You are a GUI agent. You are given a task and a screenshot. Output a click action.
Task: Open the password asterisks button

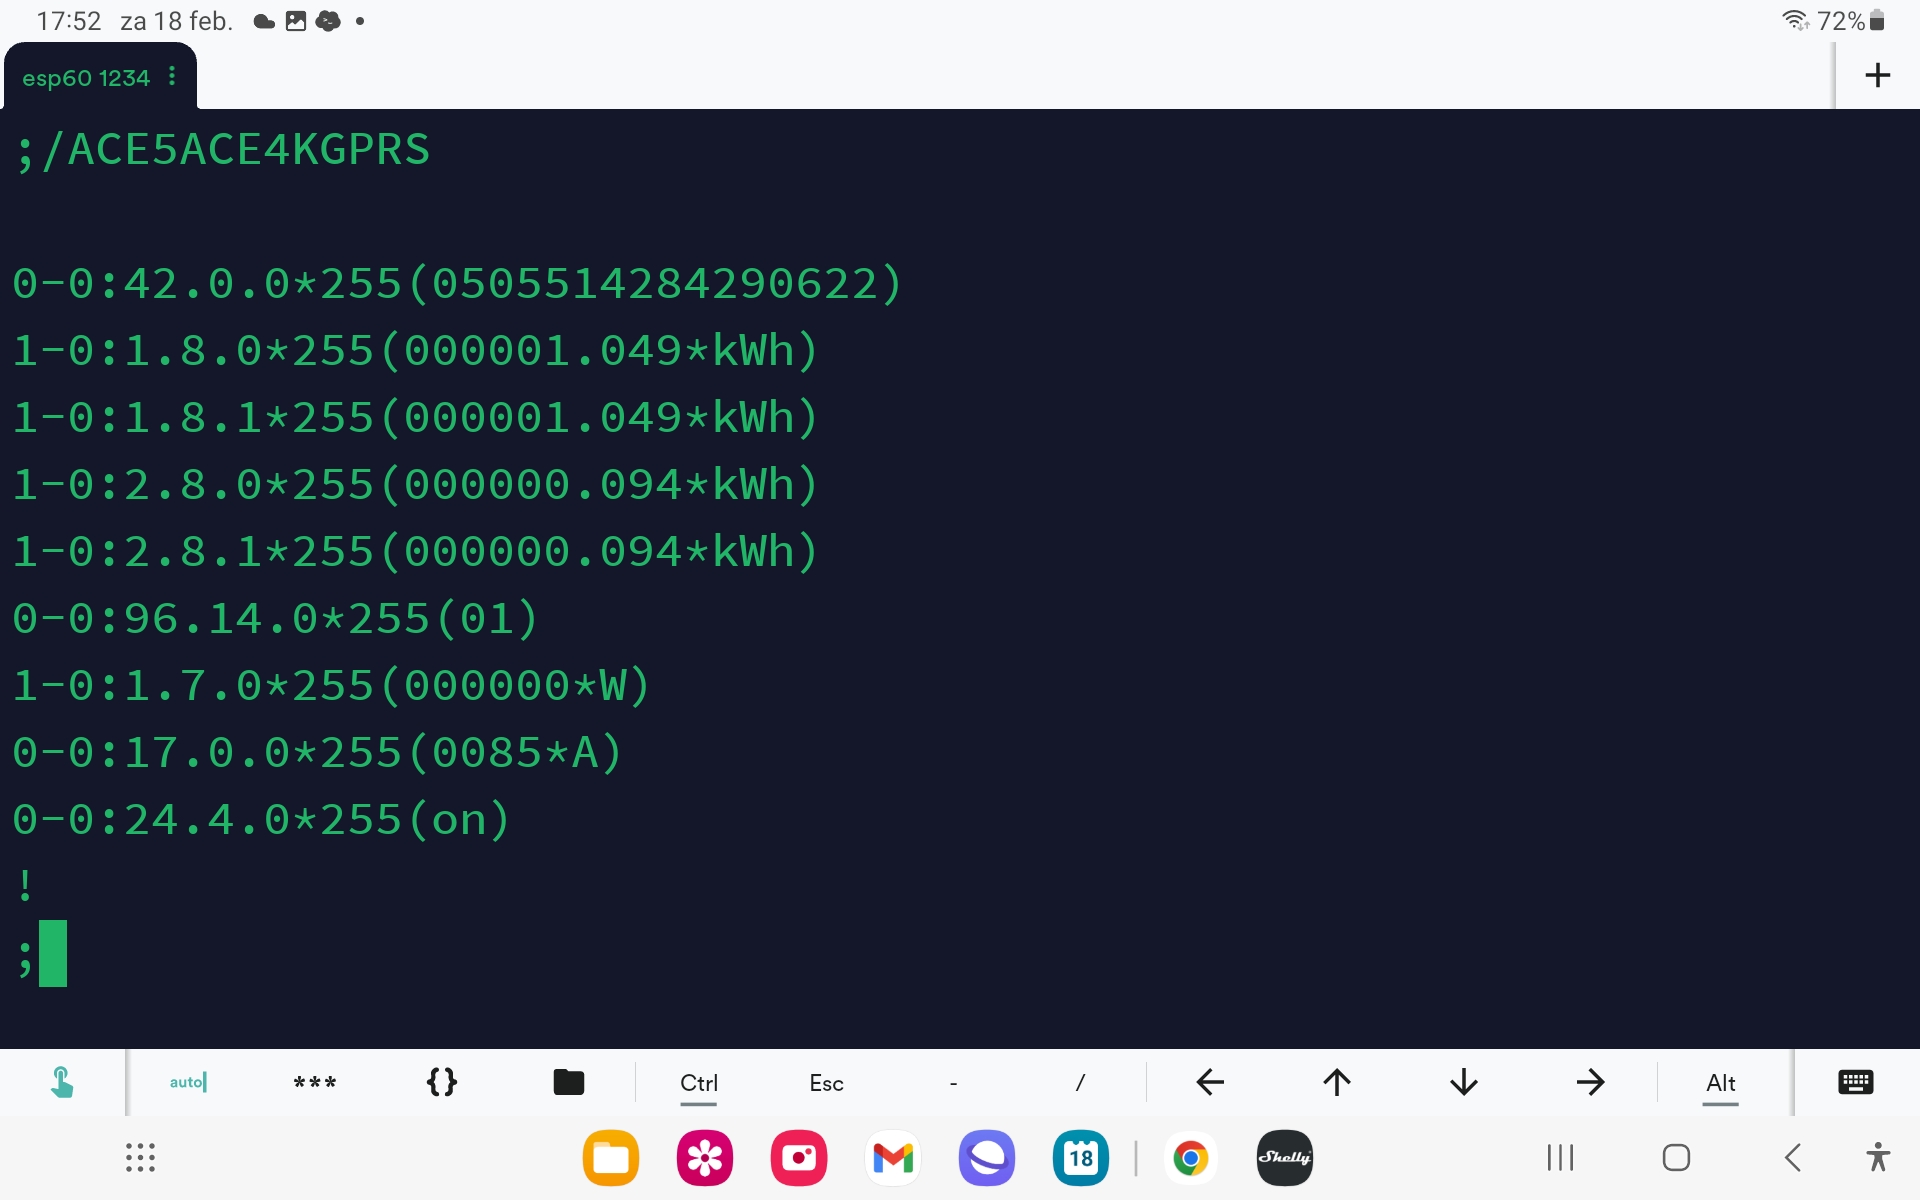point(315,1082)
